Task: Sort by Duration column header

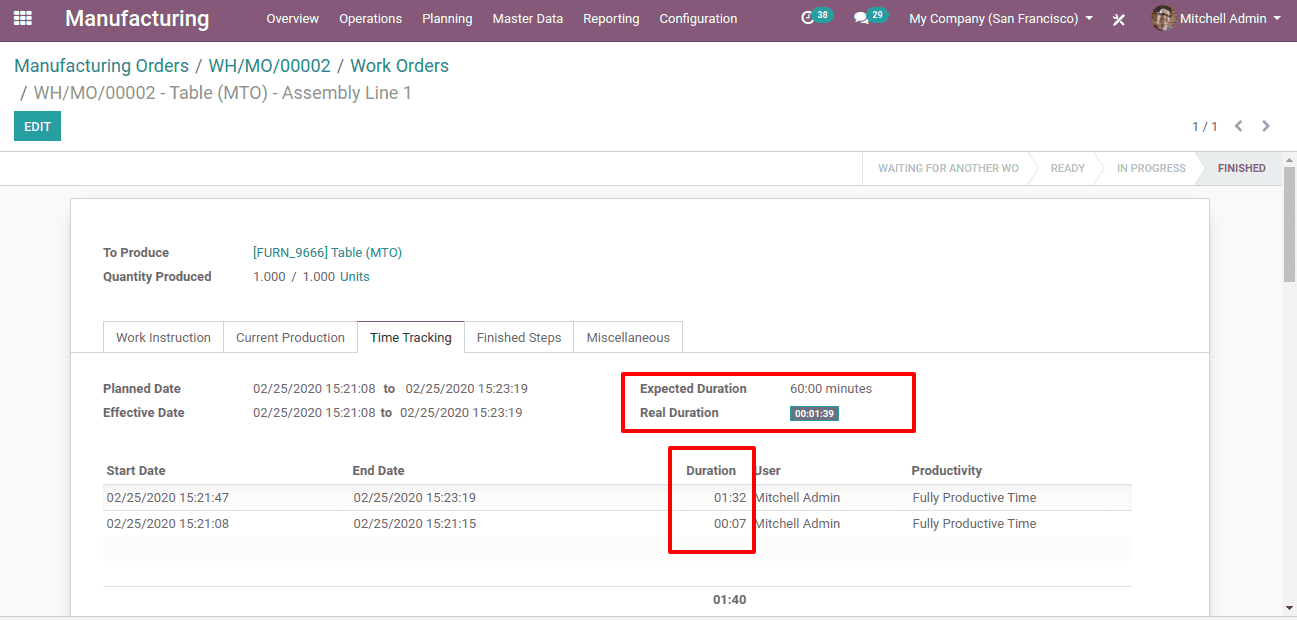Action: (x=711, y=470)
